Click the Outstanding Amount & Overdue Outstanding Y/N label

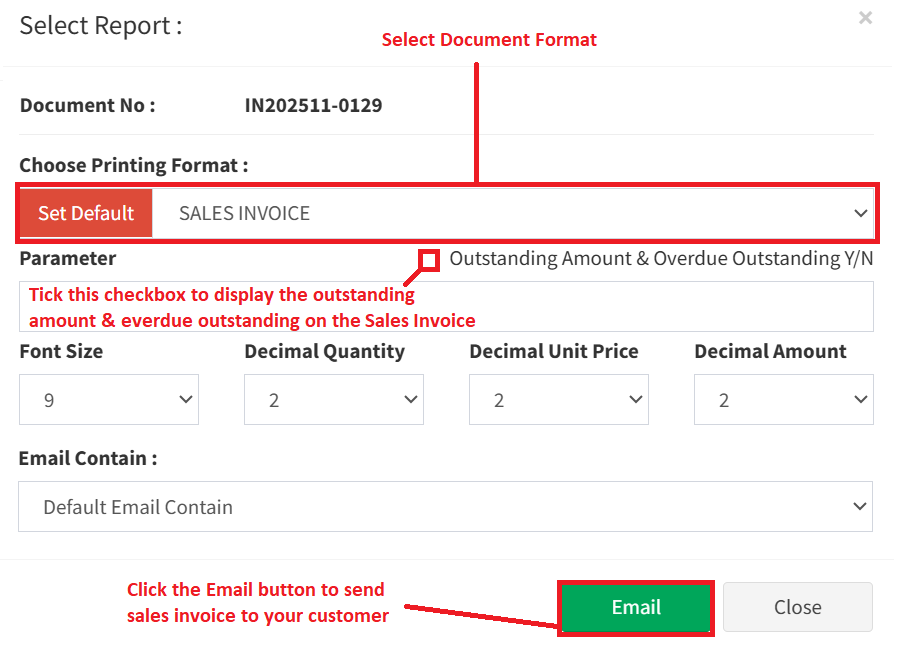(x=661, y=259)
